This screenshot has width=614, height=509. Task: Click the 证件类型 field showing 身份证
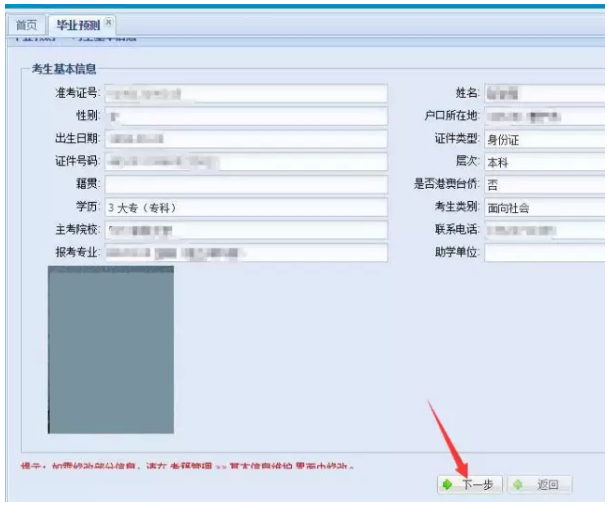545,139
